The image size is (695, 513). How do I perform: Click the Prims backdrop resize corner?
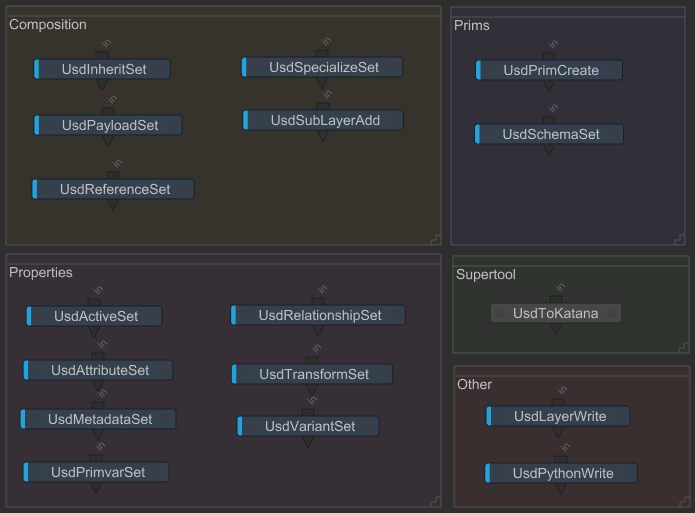click(x=680, y=238)
